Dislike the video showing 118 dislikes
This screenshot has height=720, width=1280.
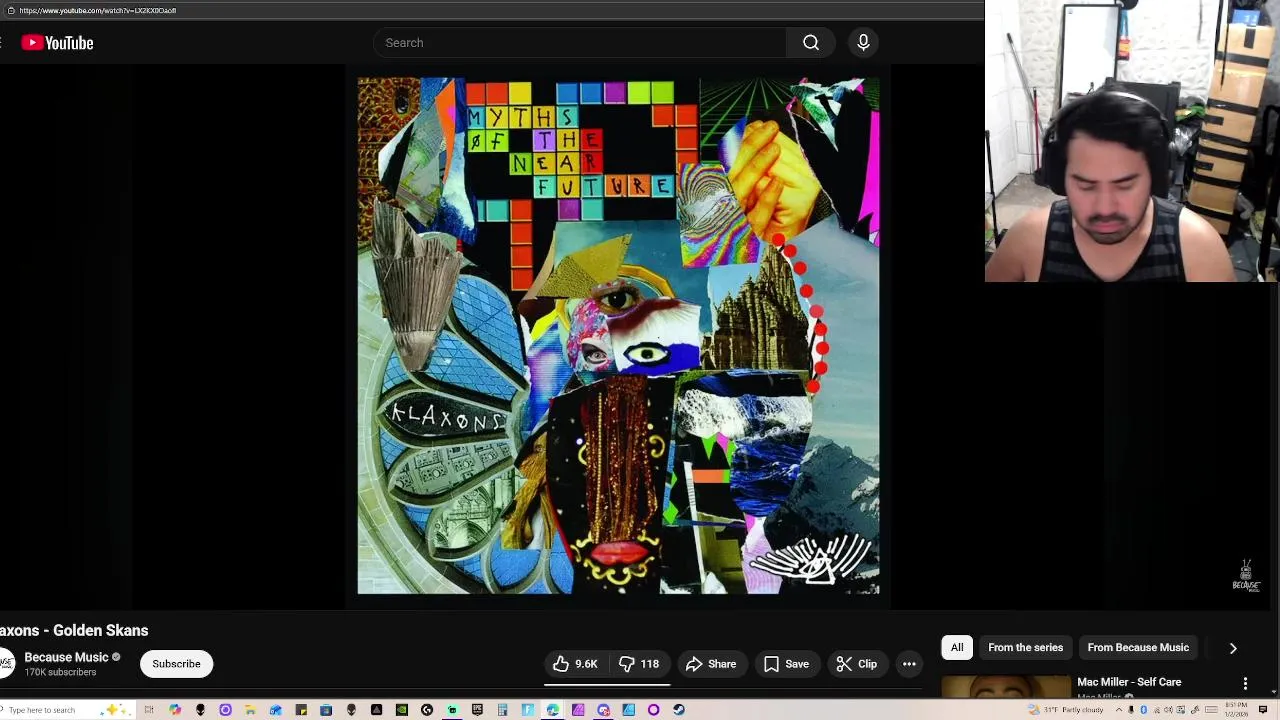pos(639,664)
